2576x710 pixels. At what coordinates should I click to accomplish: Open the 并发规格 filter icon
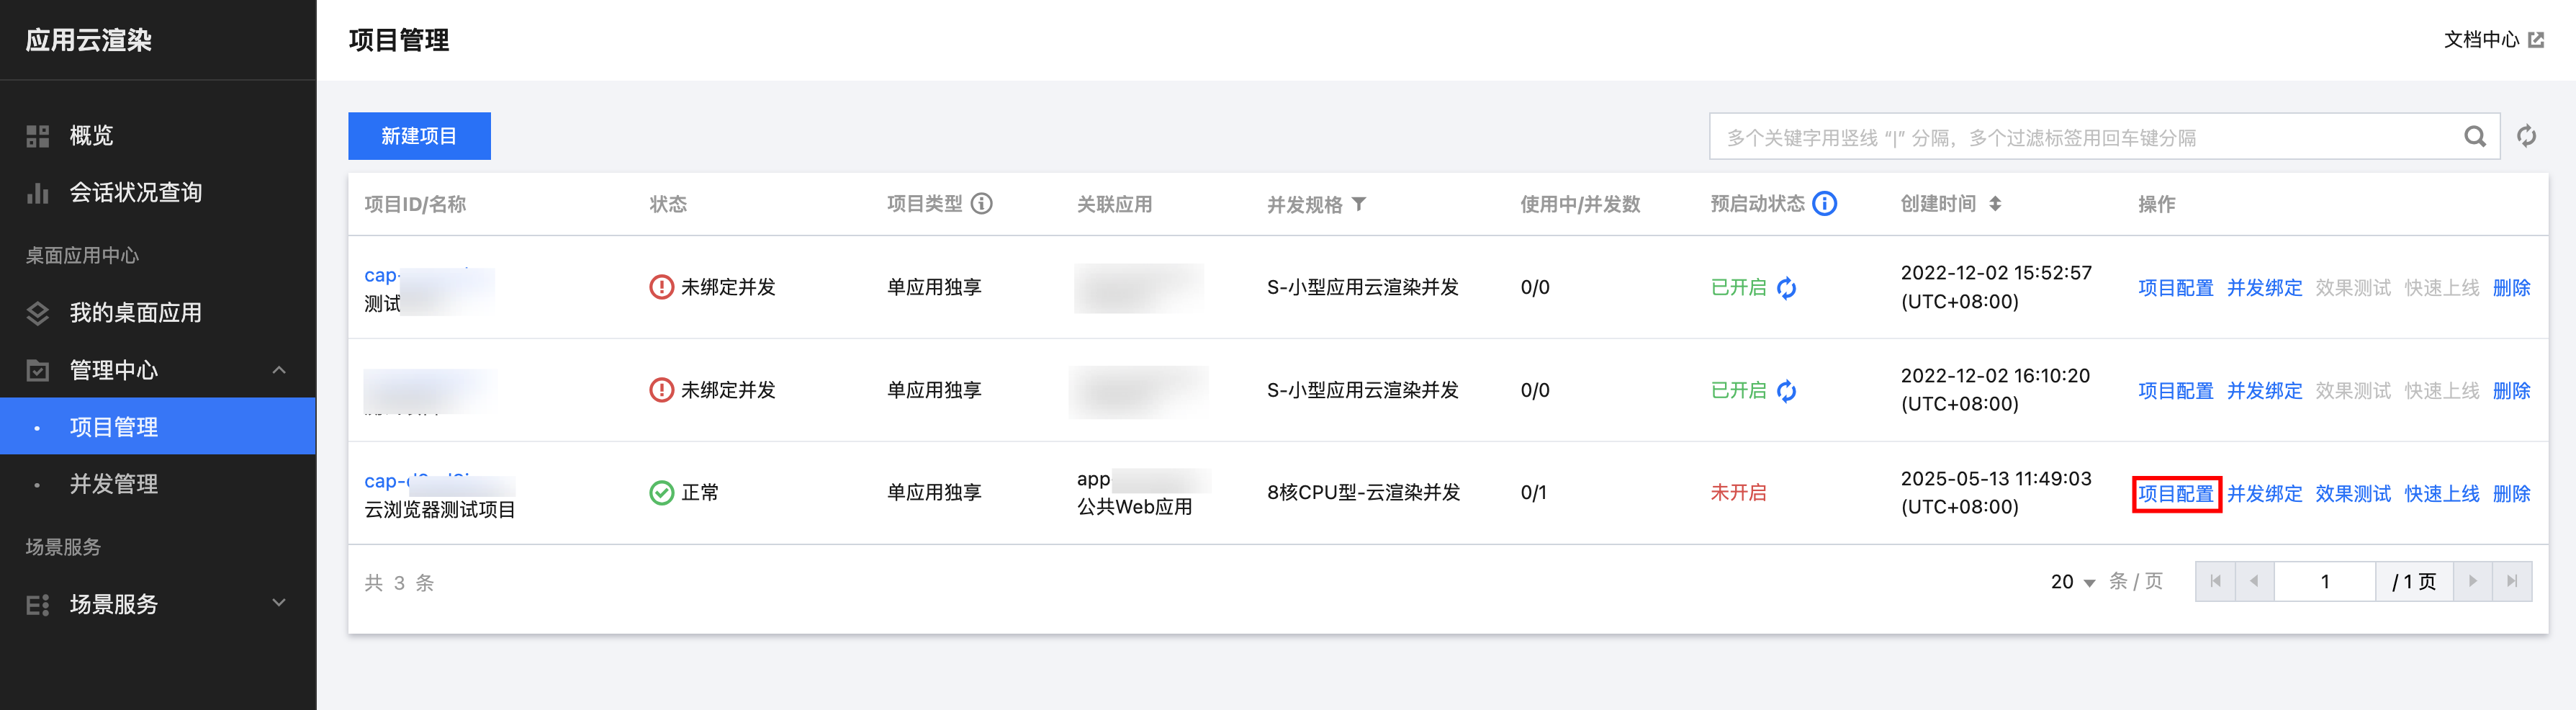1359,204
